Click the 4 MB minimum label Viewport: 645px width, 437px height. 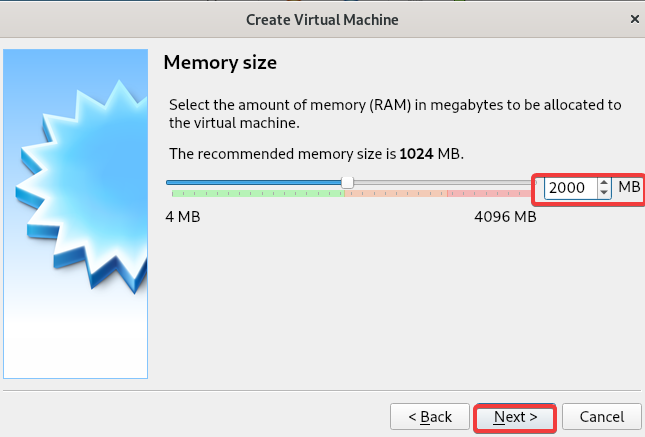point(183,217)
